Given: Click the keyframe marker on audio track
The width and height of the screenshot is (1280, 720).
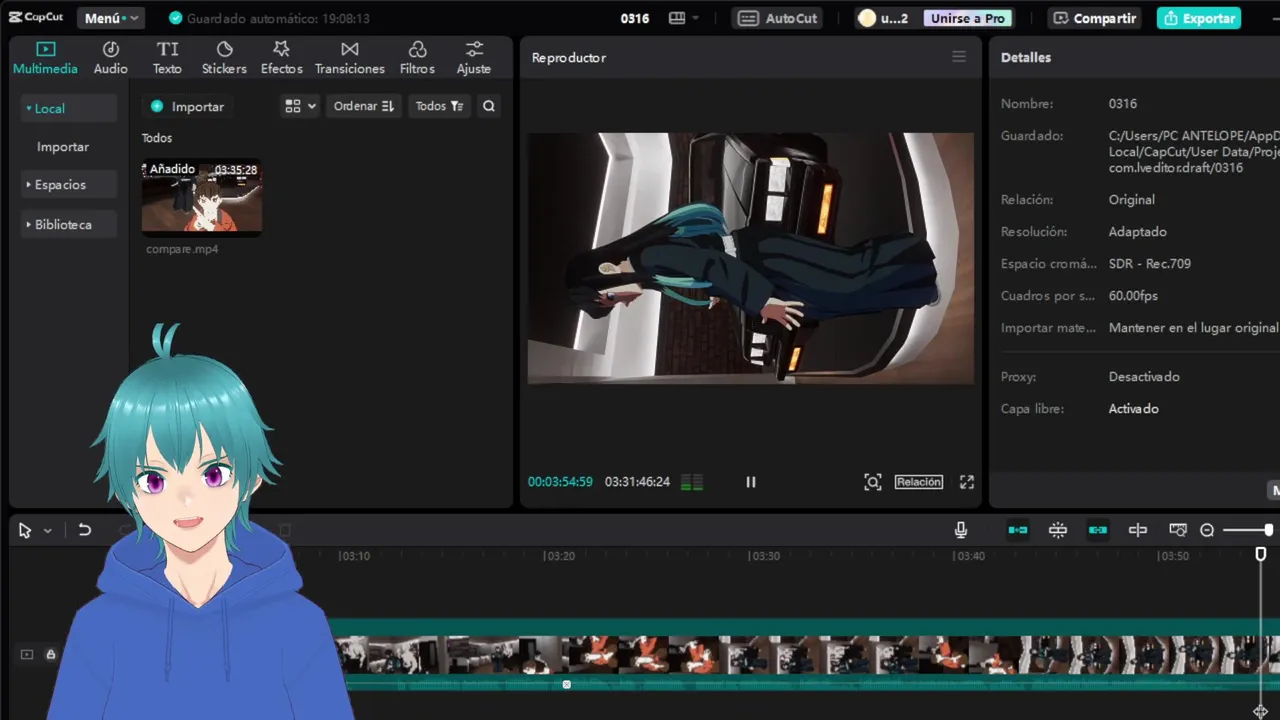Looking at the screenshot, I should coord(567,685).
